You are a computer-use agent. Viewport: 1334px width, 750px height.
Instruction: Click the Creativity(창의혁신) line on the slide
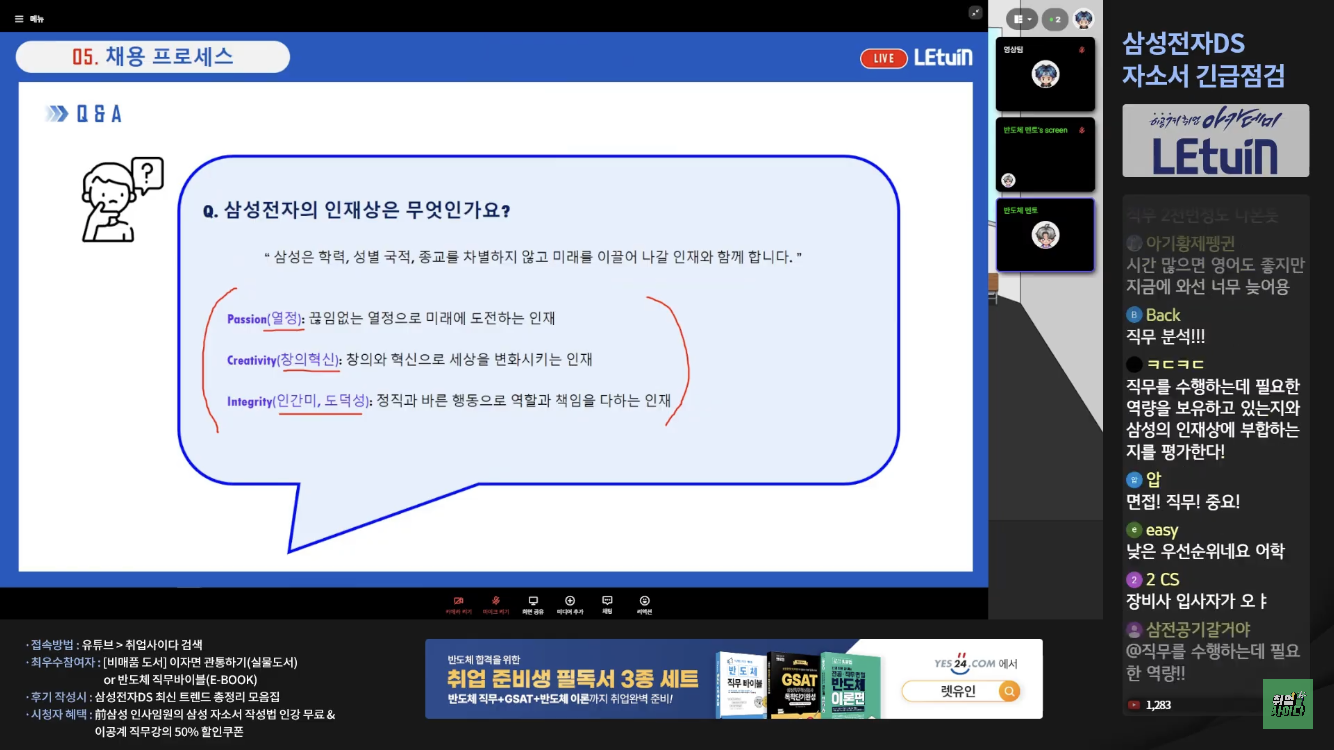[410, 360]
